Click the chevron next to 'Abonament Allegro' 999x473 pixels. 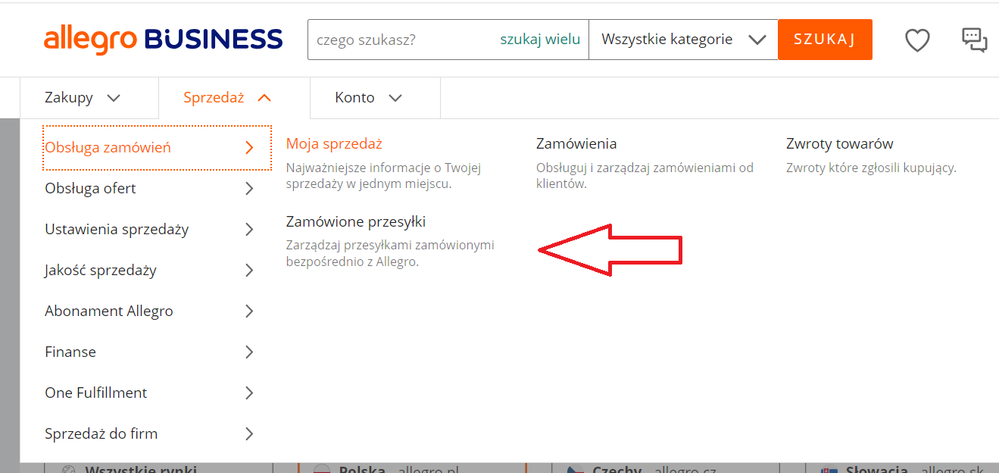pos(249,311)
